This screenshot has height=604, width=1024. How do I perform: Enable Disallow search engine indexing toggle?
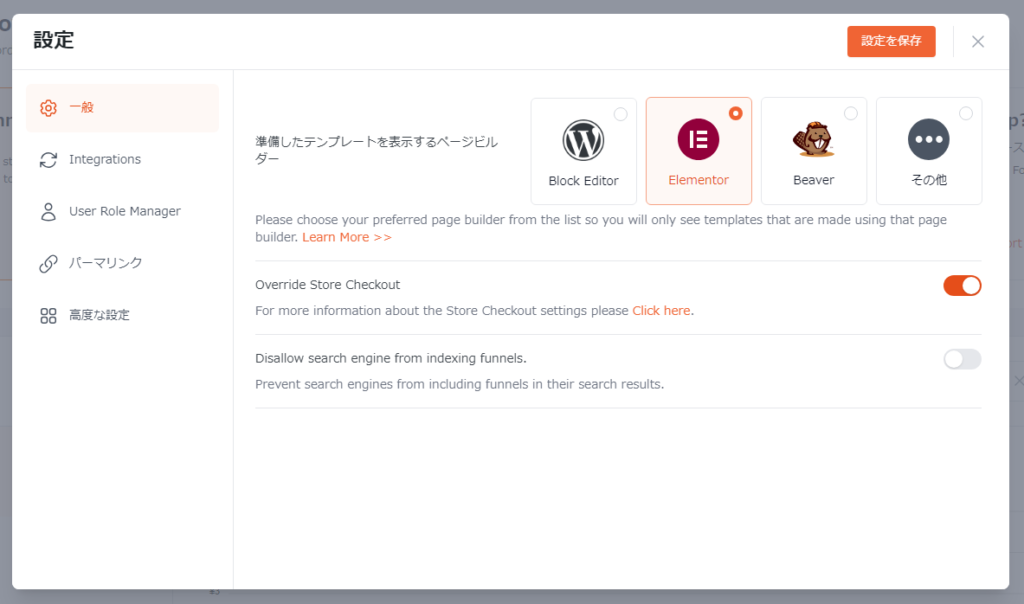962,359
